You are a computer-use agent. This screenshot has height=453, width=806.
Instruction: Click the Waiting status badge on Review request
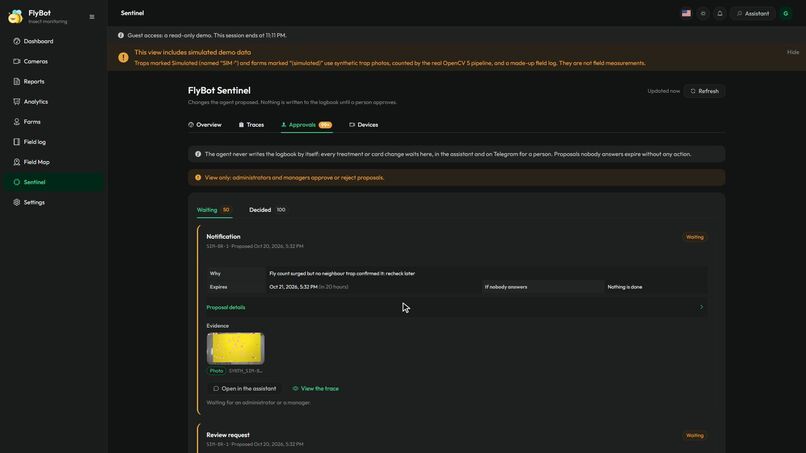point(694,436)
